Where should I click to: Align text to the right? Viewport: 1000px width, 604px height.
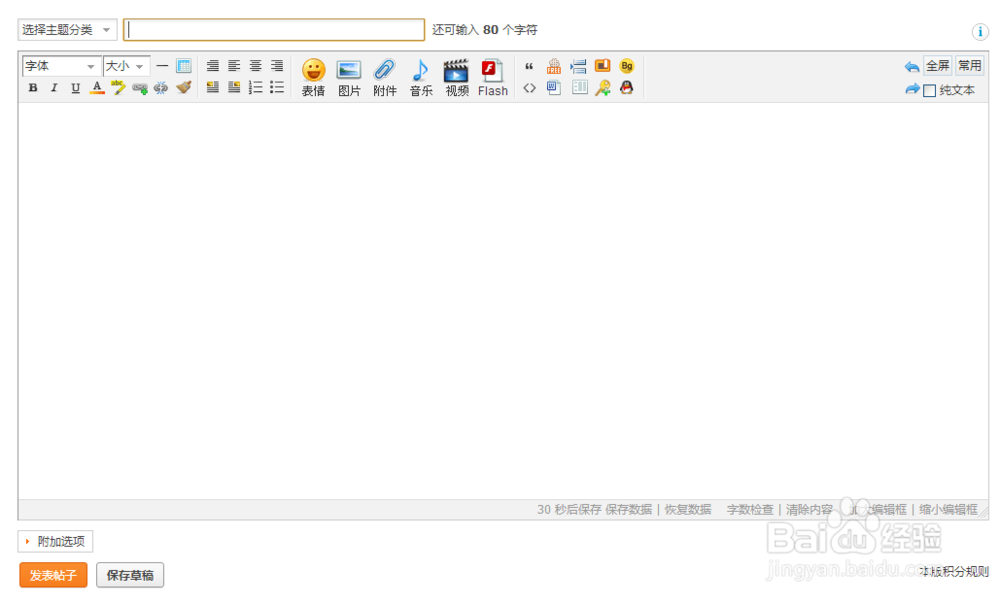coord(277,66)
